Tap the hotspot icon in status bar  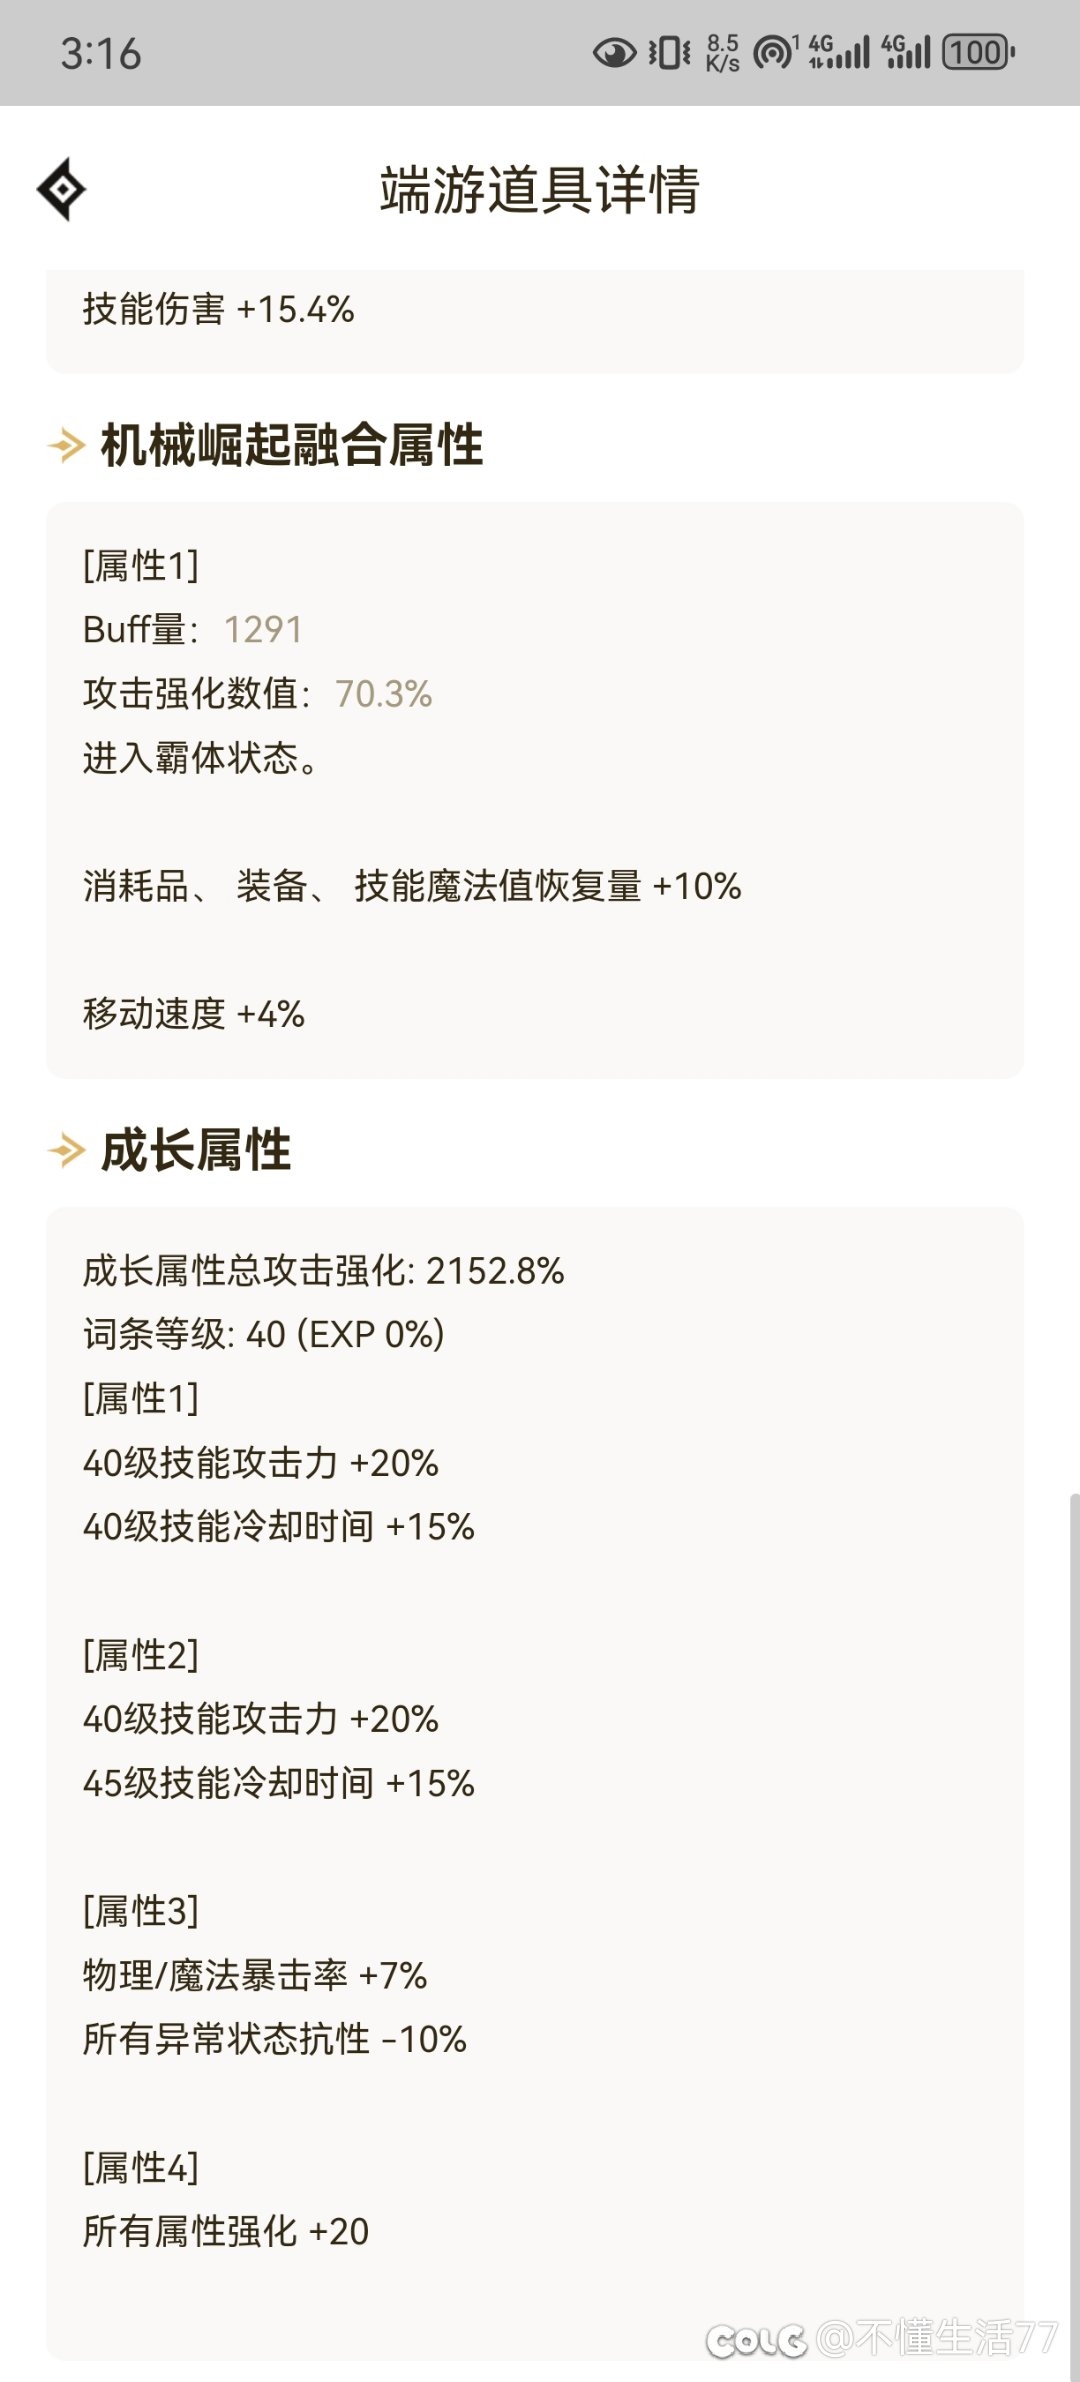coord(776,52)
